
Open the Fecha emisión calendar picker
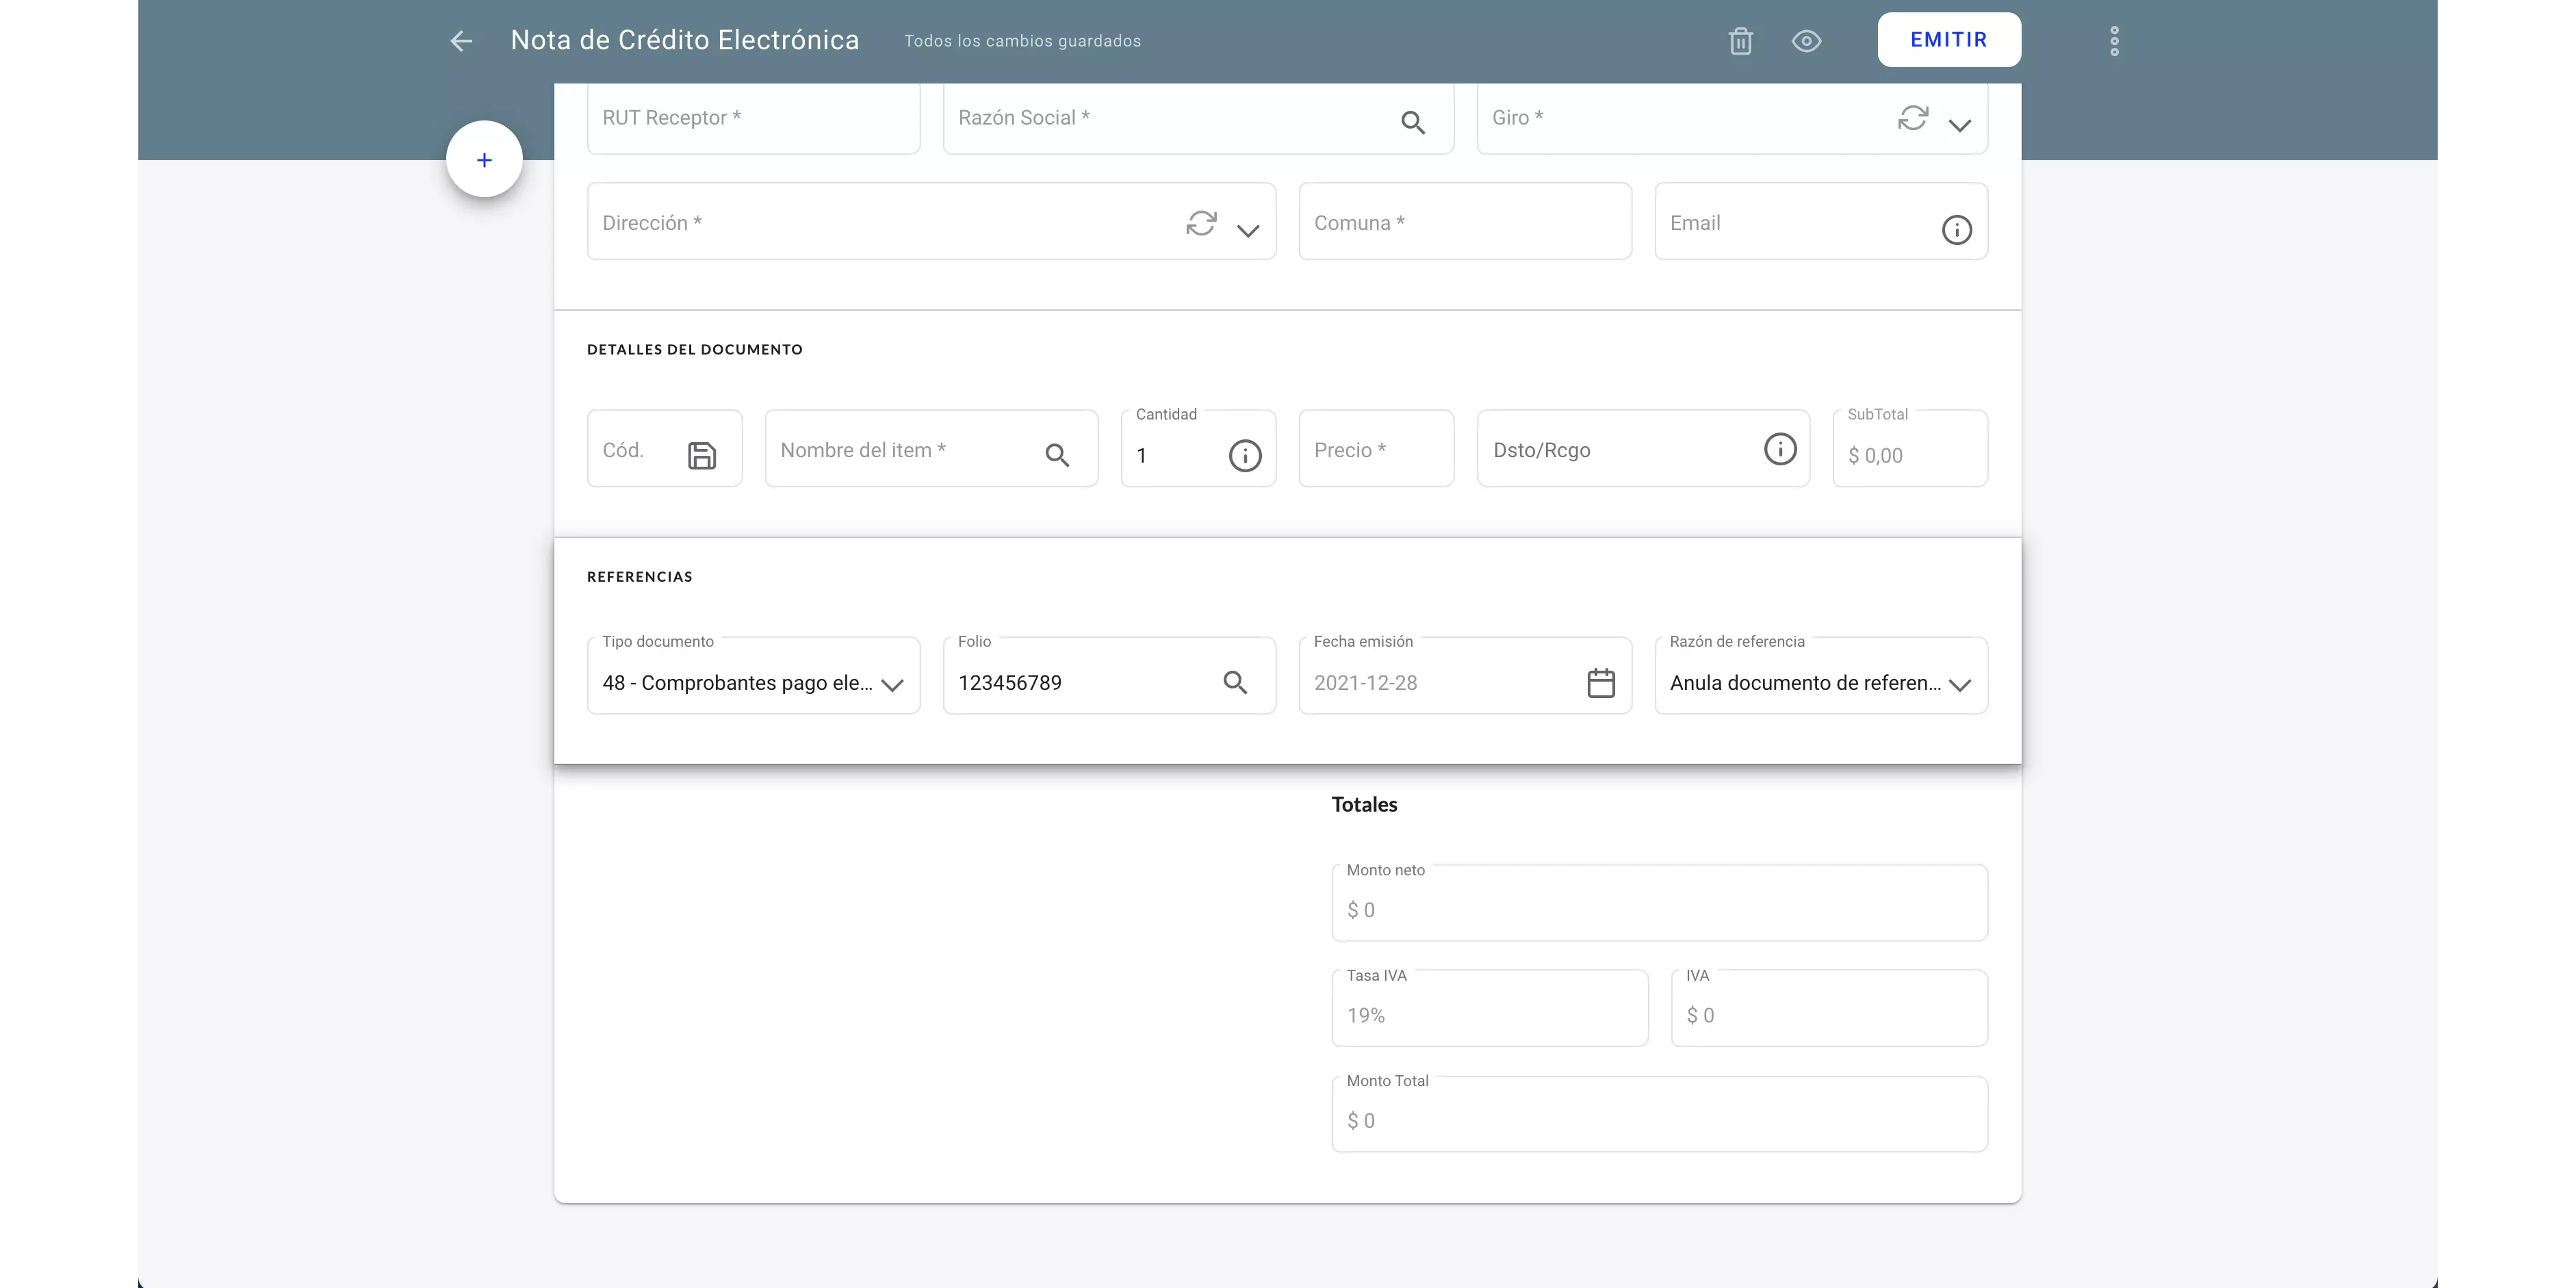(1600, 683)
